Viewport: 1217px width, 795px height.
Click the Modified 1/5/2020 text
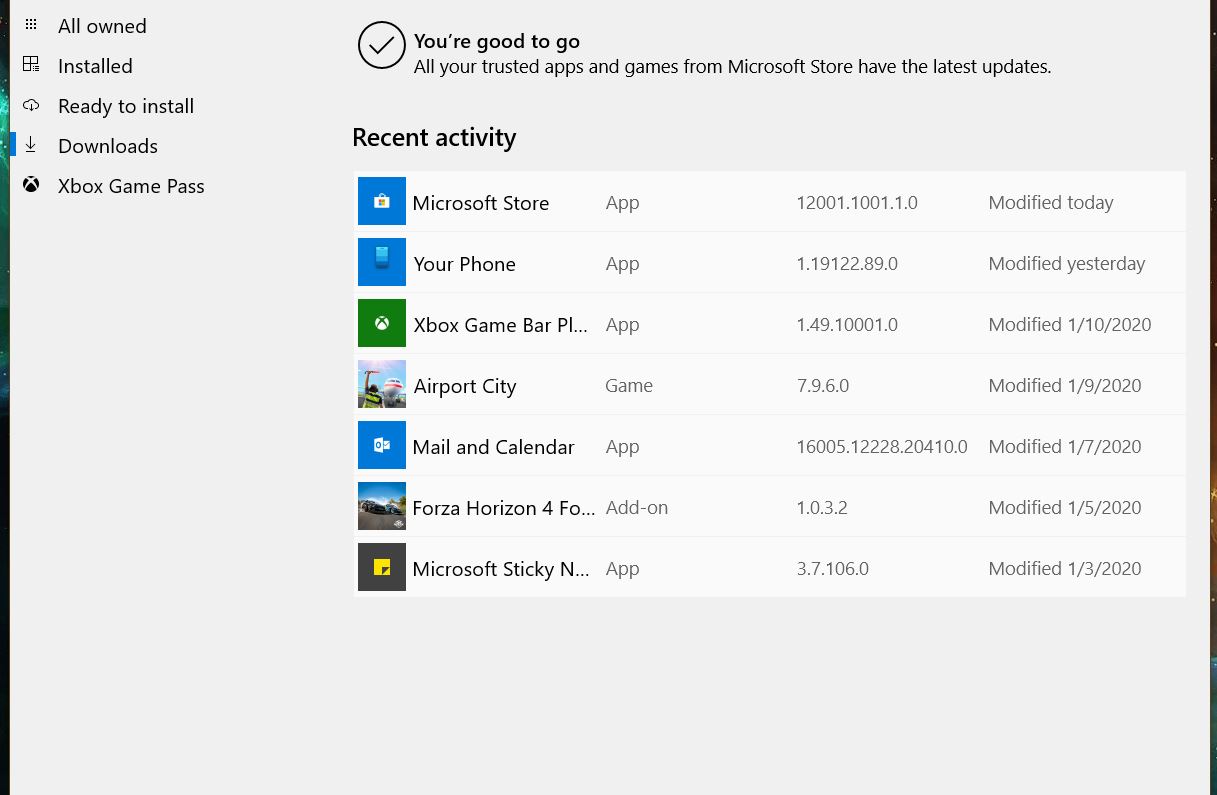tap(1065, 508)
